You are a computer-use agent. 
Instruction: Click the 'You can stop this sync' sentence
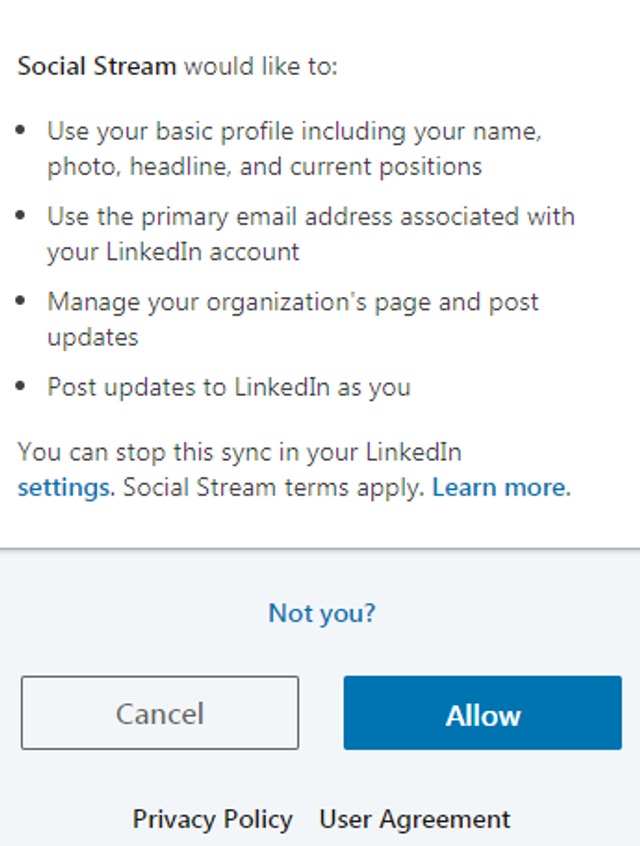click(x=240, y=452)
